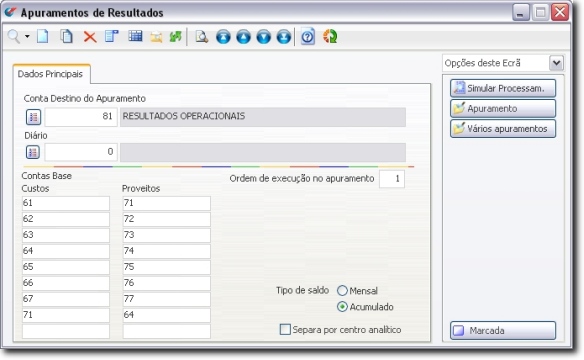Select the Mensal radio button

point(342,290)
